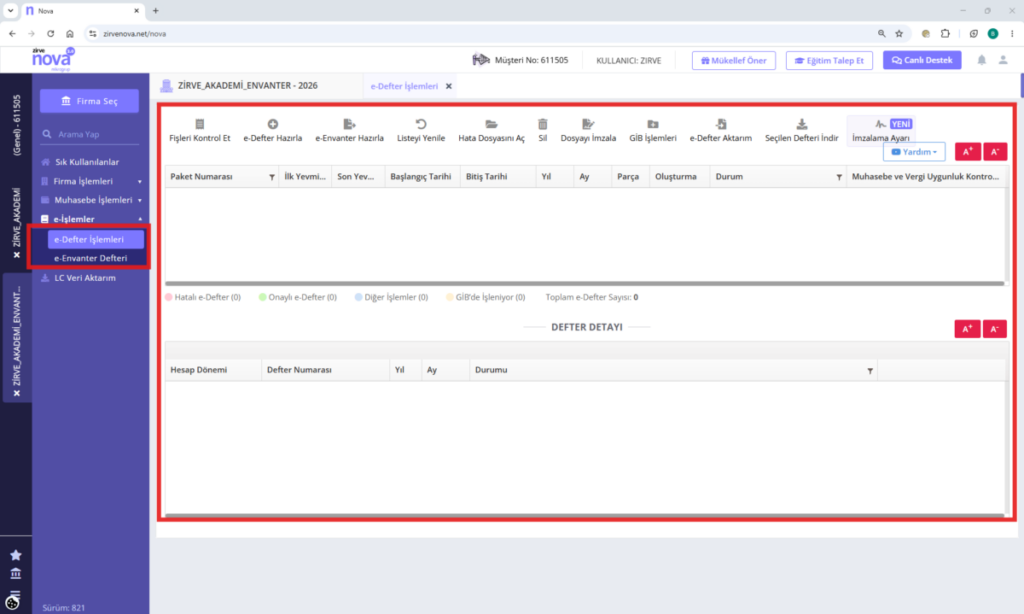The width and height of the screenshot is (1024, 614).
Task: Click Hatalı e-Defter (0) legend
Action: [203, 297]
